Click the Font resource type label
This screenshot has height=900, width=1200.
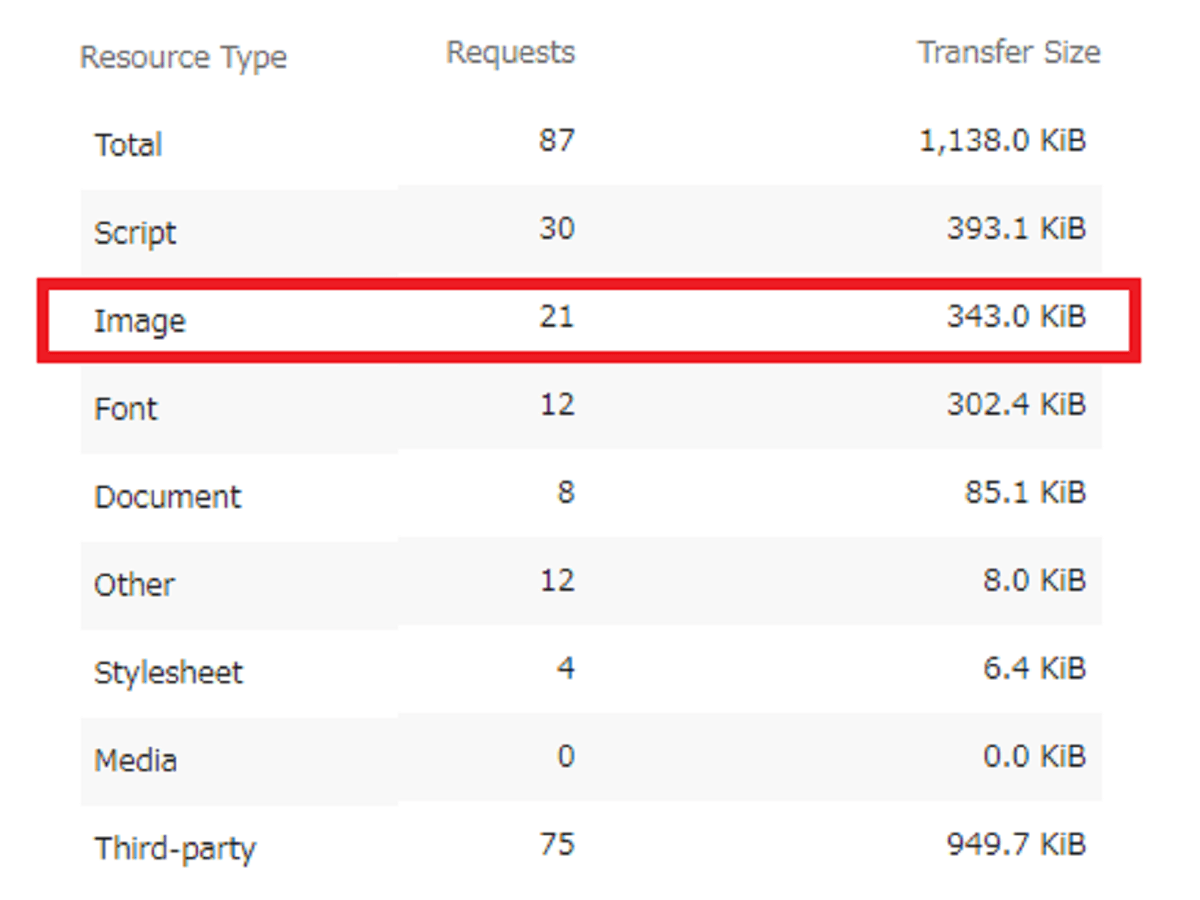click(x=126, y=409)
